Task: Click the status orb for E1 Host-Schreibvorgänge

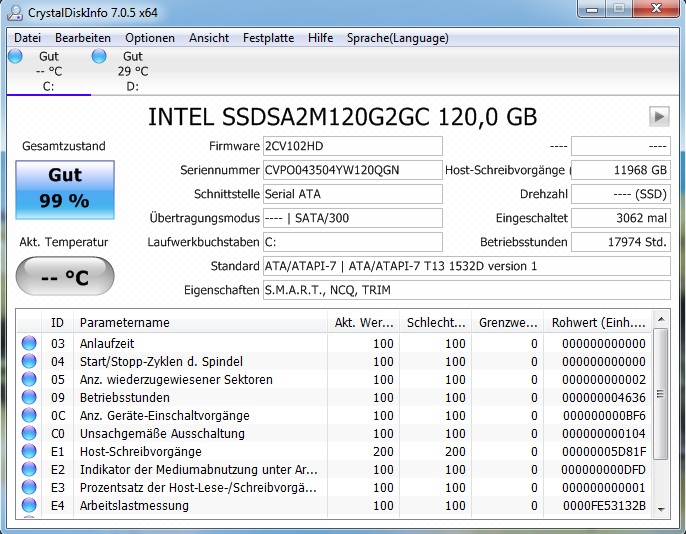Action: (29, 451)
